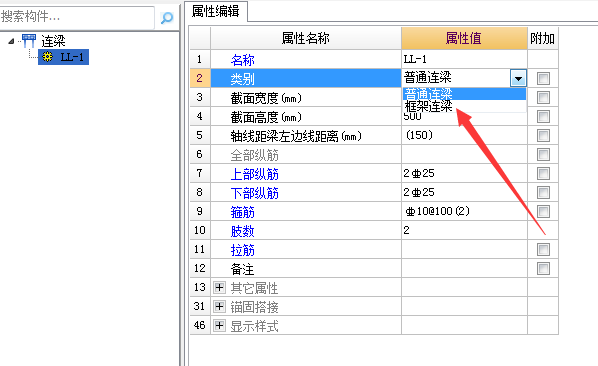
Task: Collapse the 连梁 tree node
Action: (11, 41)
